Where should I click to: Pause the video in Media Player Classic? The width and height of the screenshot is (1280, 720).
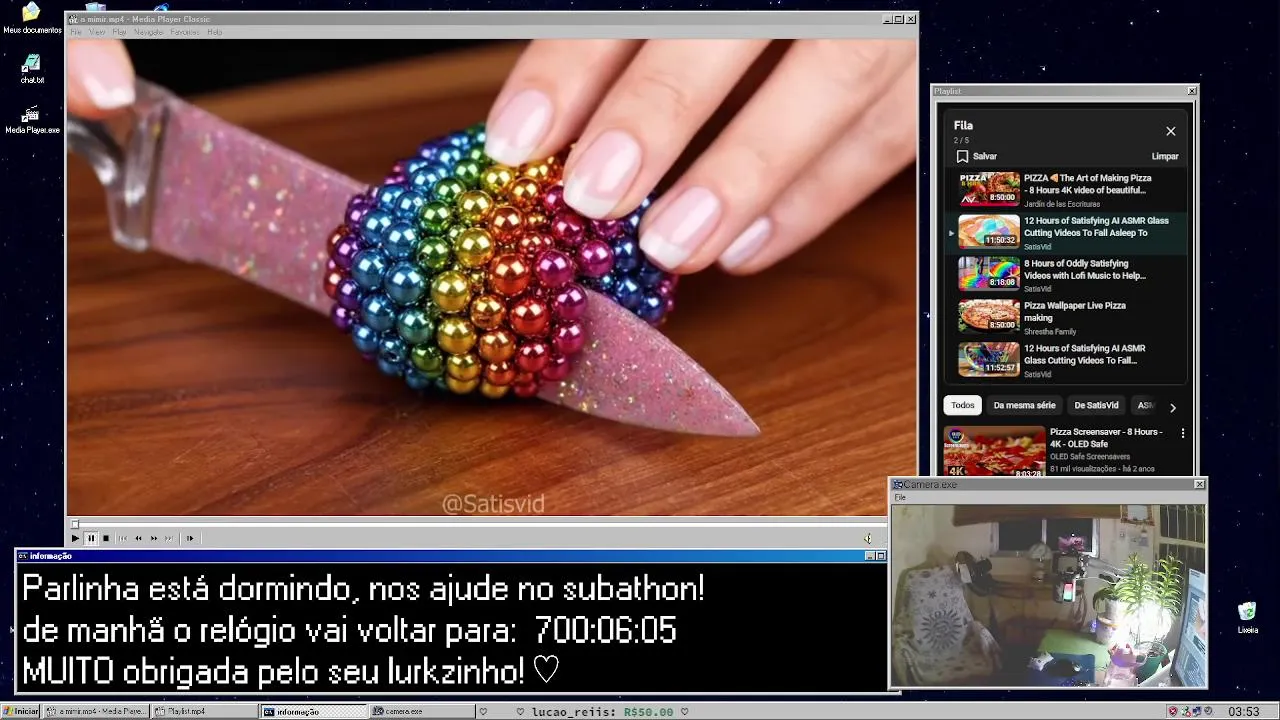pyautogui.click(x=91, y=538)
